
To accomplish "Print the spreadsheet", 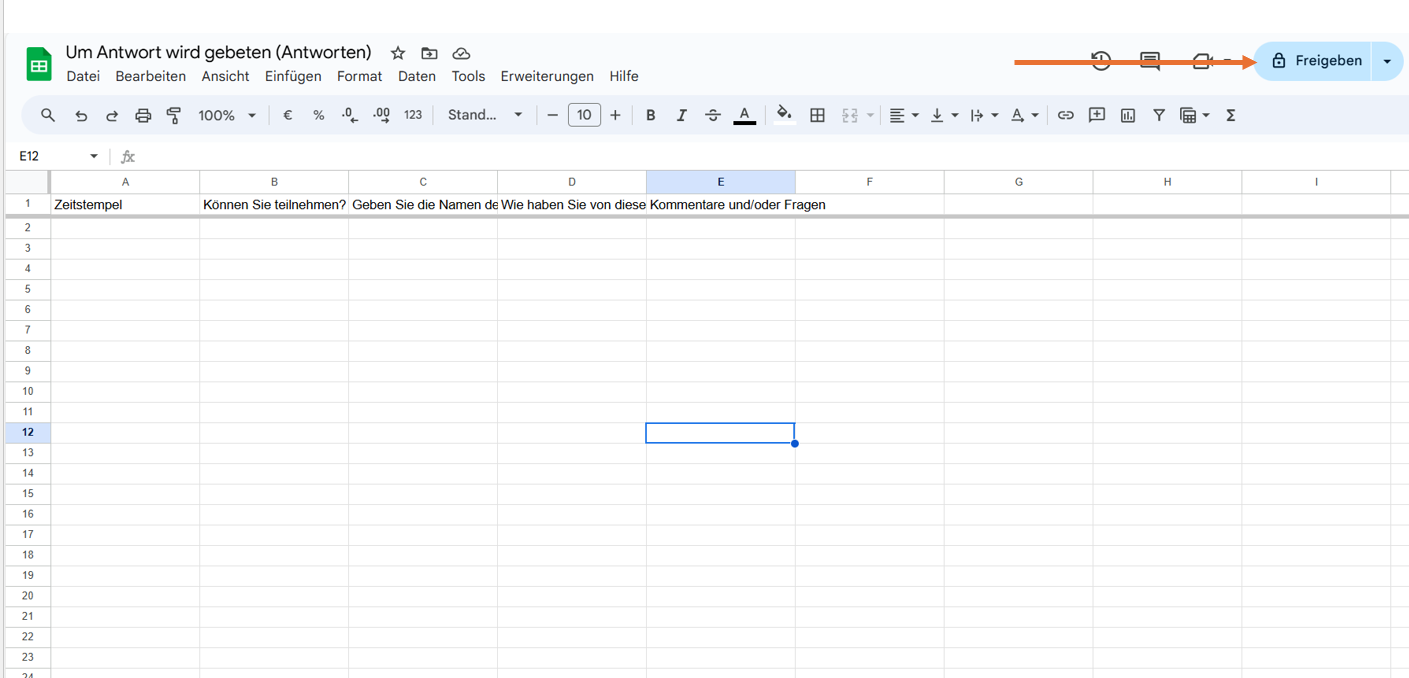I will (x=143, y=115).
